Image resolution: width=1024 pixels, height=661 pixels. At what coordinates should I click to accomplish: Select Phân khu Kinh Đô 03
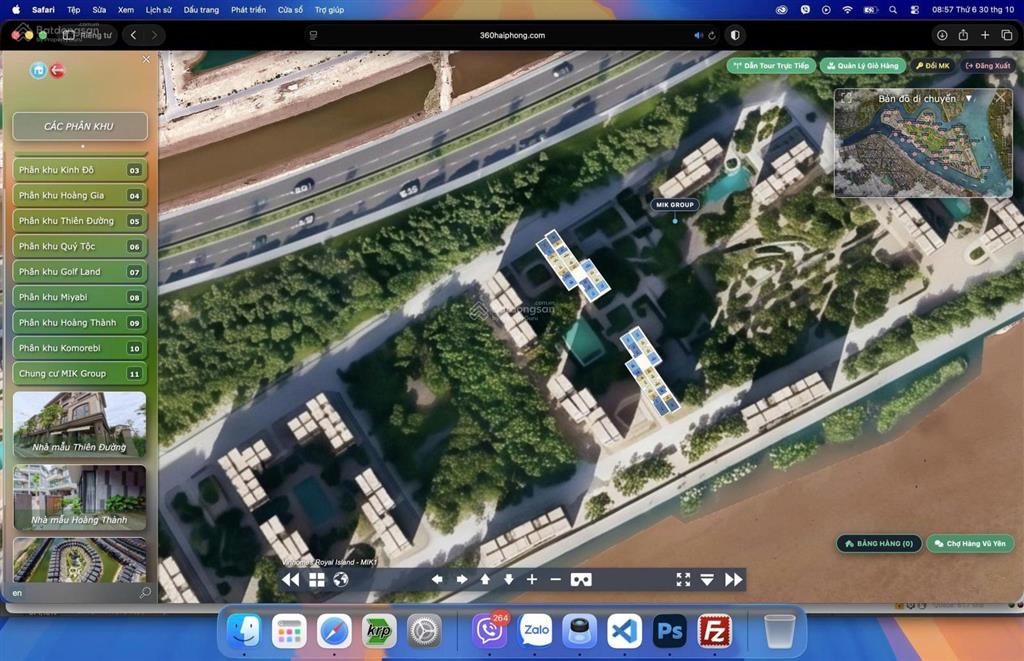coord(80,170)
